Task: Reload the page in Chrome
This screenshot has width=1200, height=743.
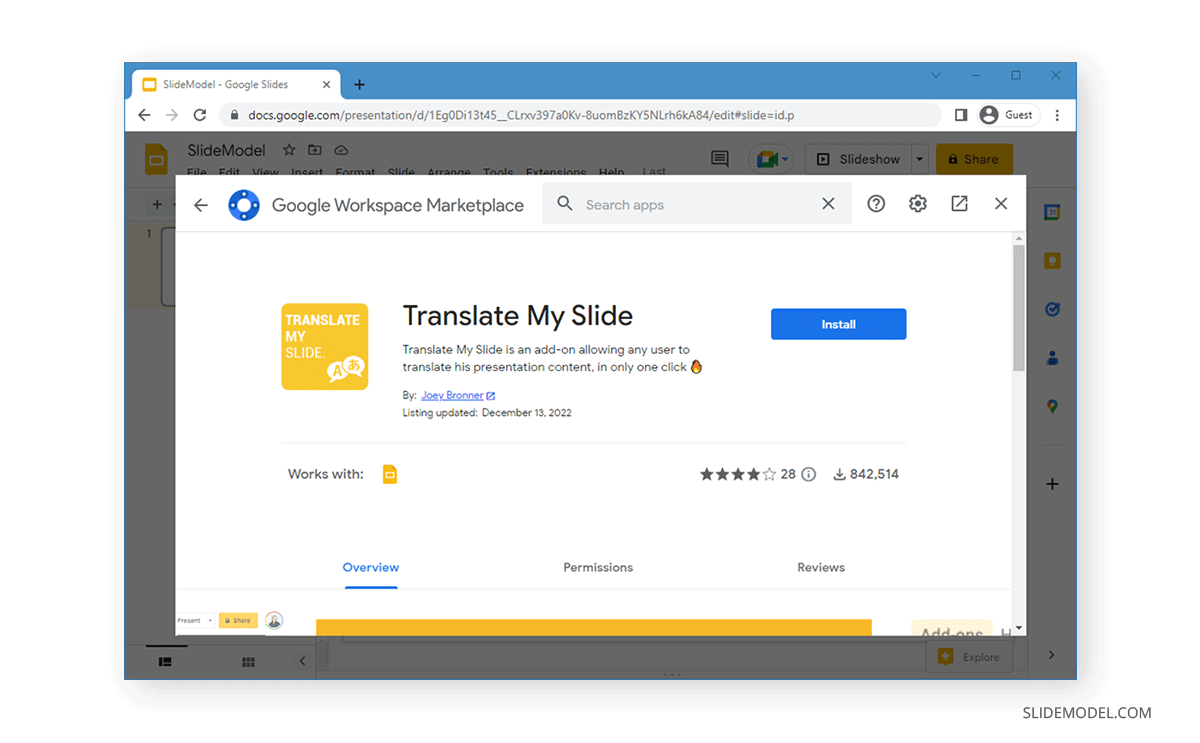Action: 200,115
